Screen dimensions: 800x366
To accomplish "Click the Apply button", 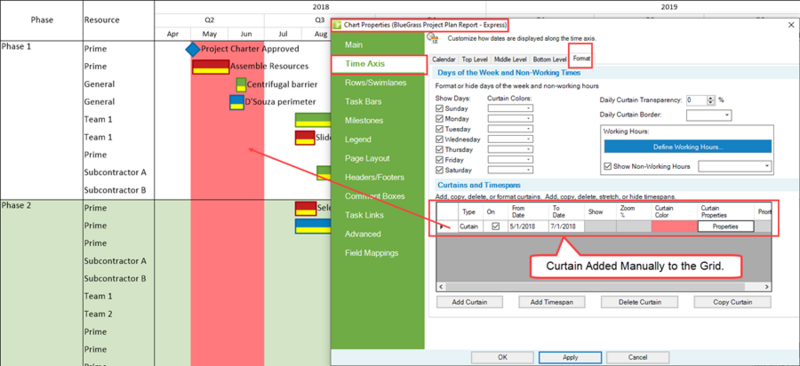I will [570, 357].
